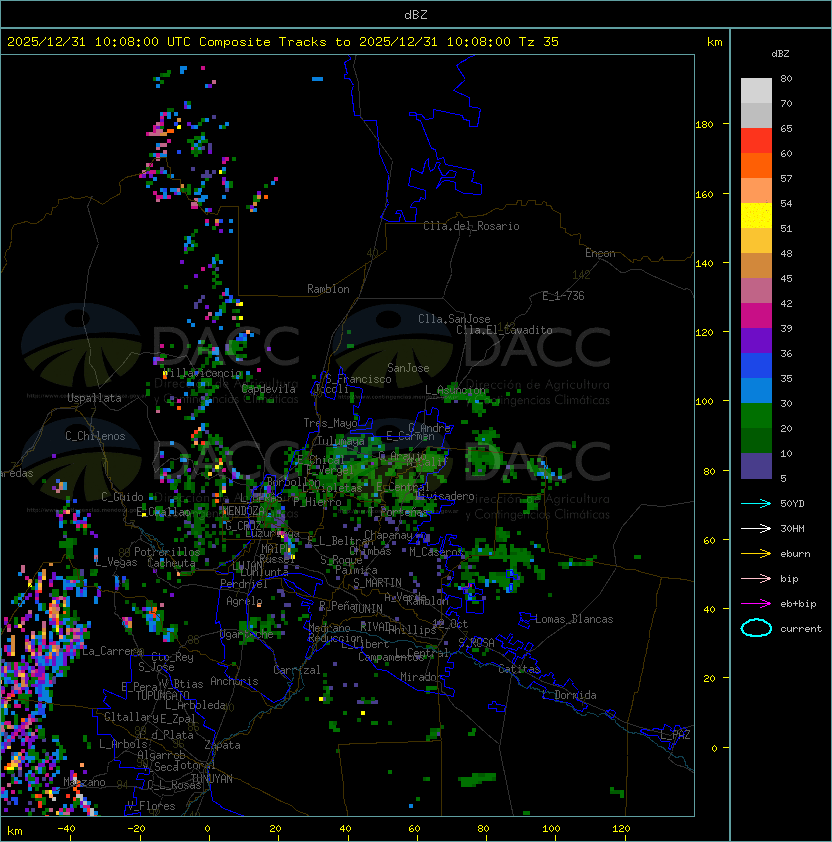Click the Catitas label on map
The width and height of the screenshot is (832, 842).
pyautogui.click(x=519, y=669)
